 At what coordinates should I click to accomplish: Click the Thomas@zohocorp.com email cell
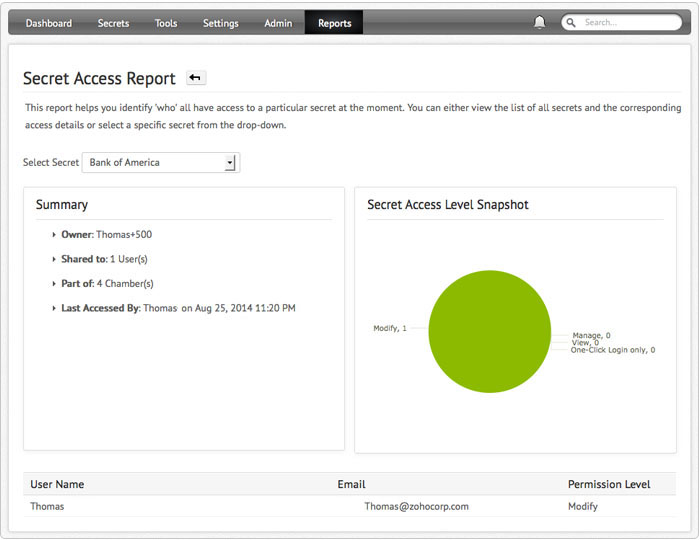(416, 506)
